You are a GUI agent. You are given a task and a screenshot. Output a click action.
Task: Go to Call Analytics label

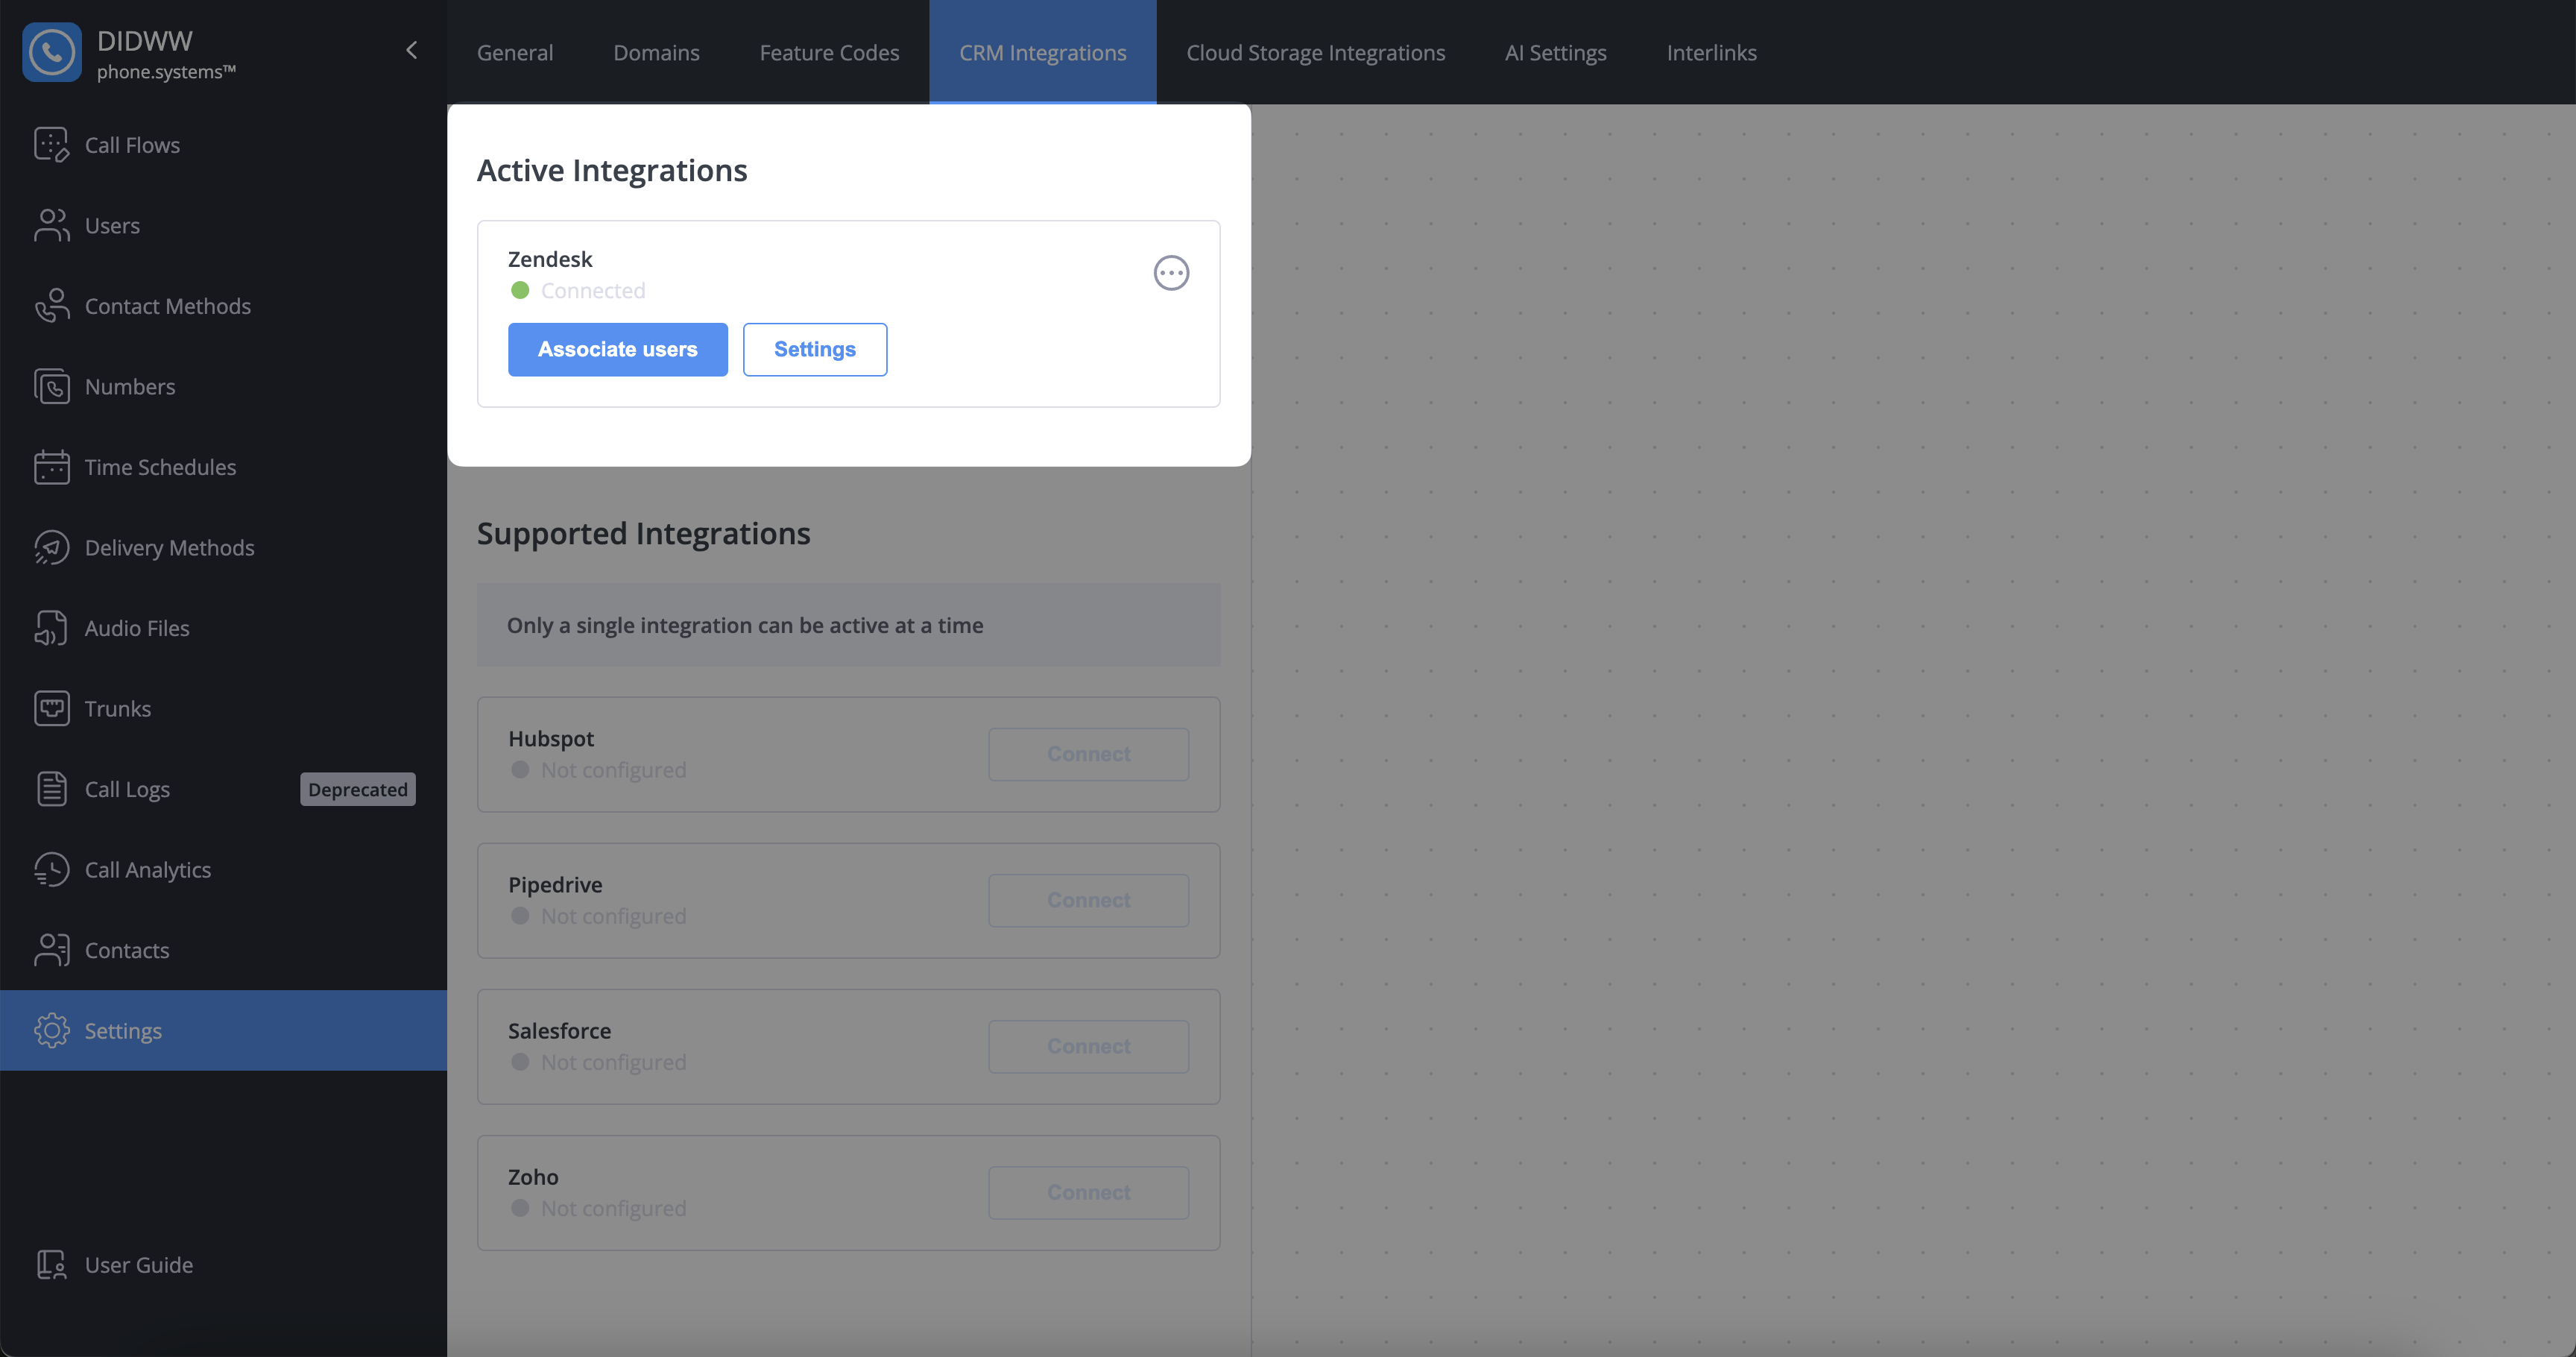148,869
